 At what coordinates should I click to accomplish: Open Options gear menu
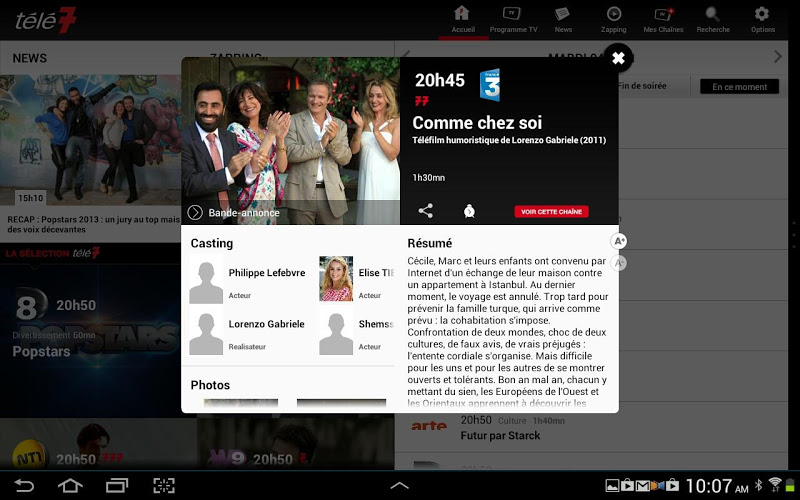coord(762,19)
